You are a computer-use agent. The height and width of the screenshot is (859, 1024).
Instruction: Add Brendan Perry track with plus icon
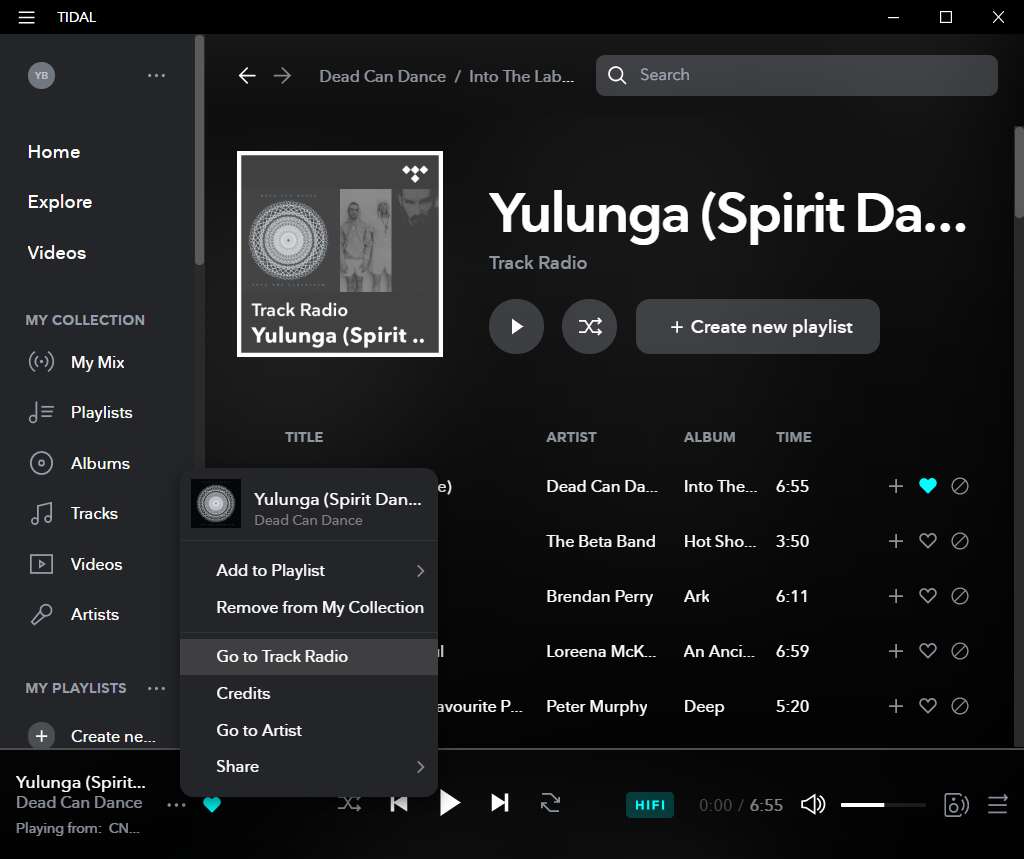point(895,596)
